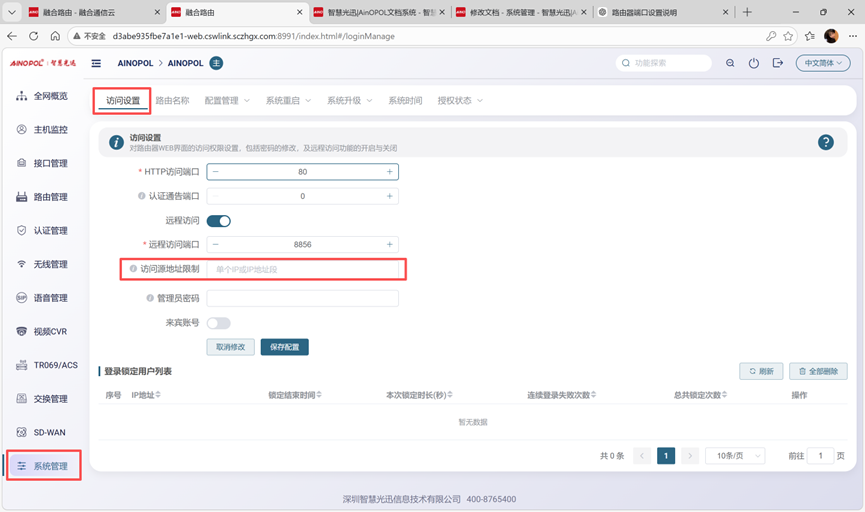Click the help question mark icon

point(825,143)
